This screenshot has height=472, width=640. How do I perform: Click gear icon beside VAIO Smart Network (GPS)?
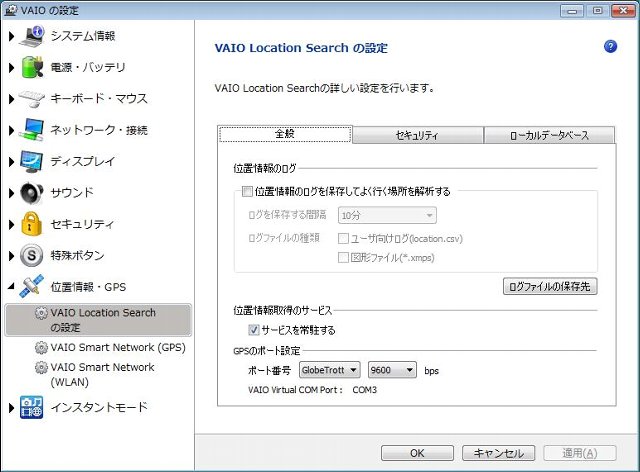point(41,347)
